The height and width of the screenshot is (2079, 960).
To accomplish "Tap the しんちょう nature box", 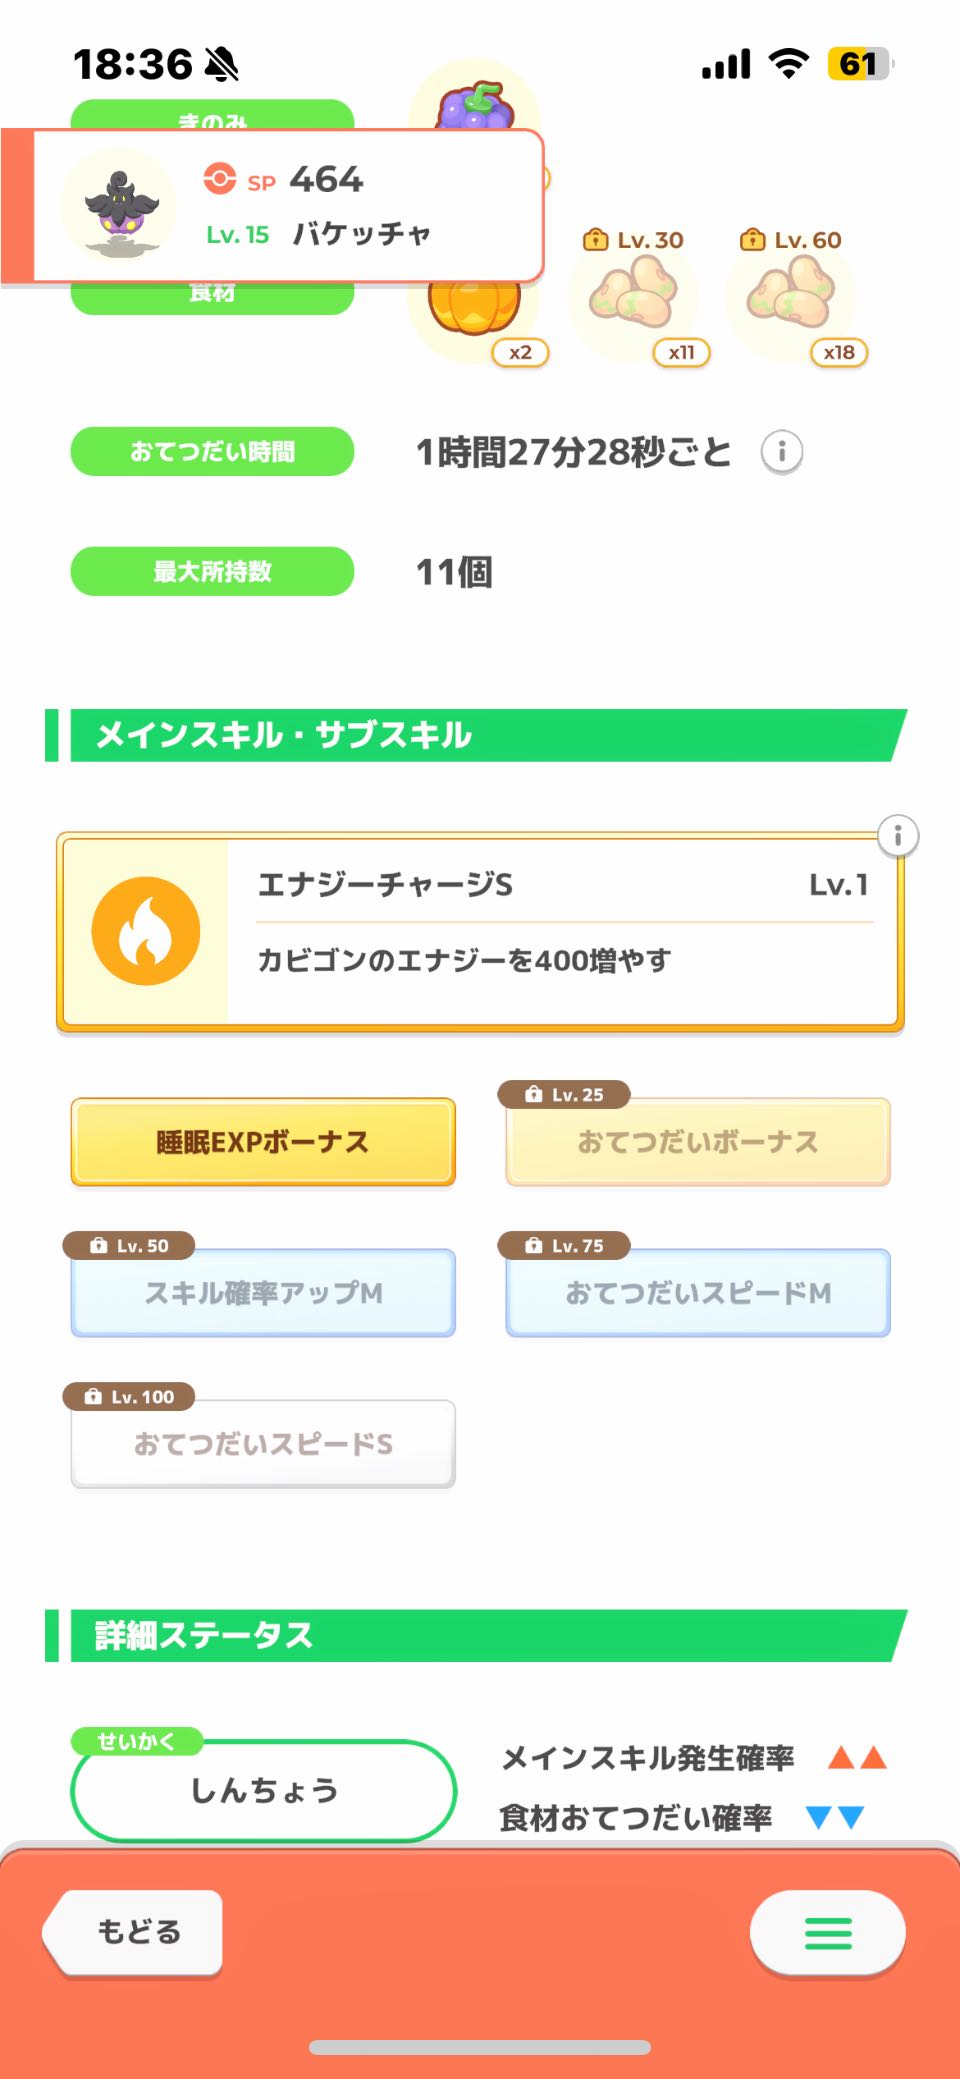I will click(264, 1790).
